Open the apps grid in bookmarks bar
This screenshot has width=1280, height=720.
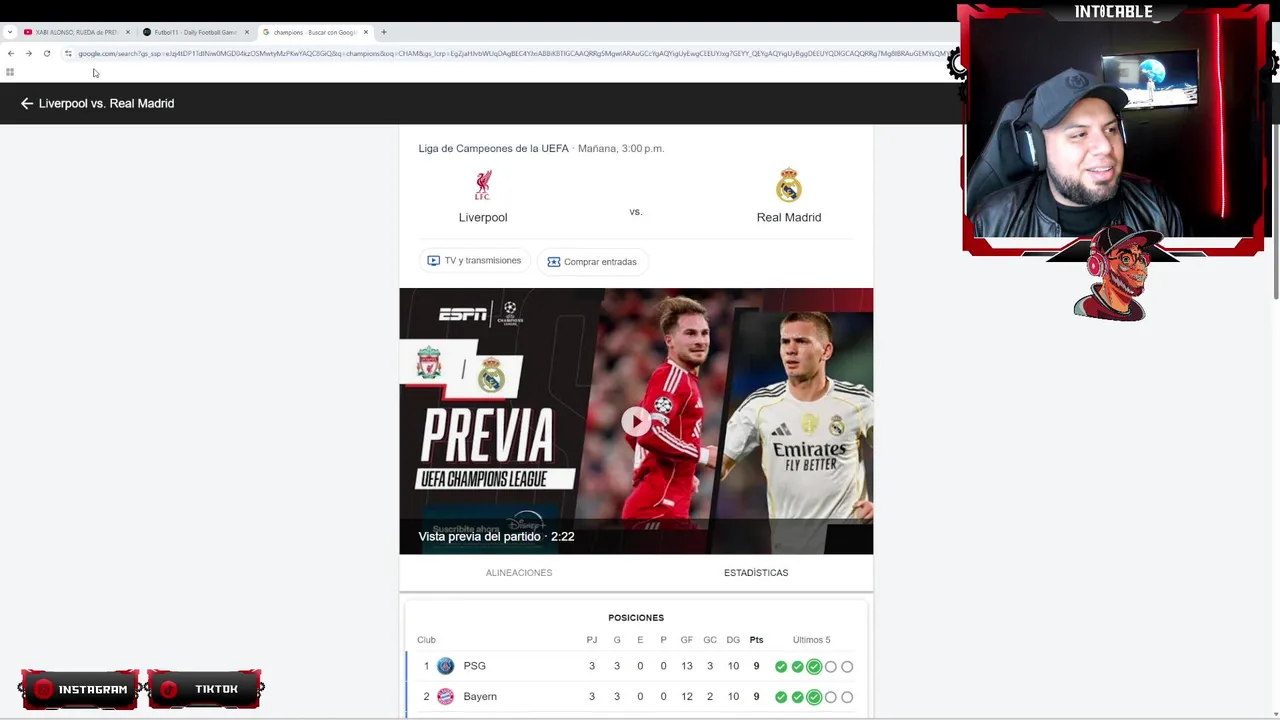click(10, 72)
